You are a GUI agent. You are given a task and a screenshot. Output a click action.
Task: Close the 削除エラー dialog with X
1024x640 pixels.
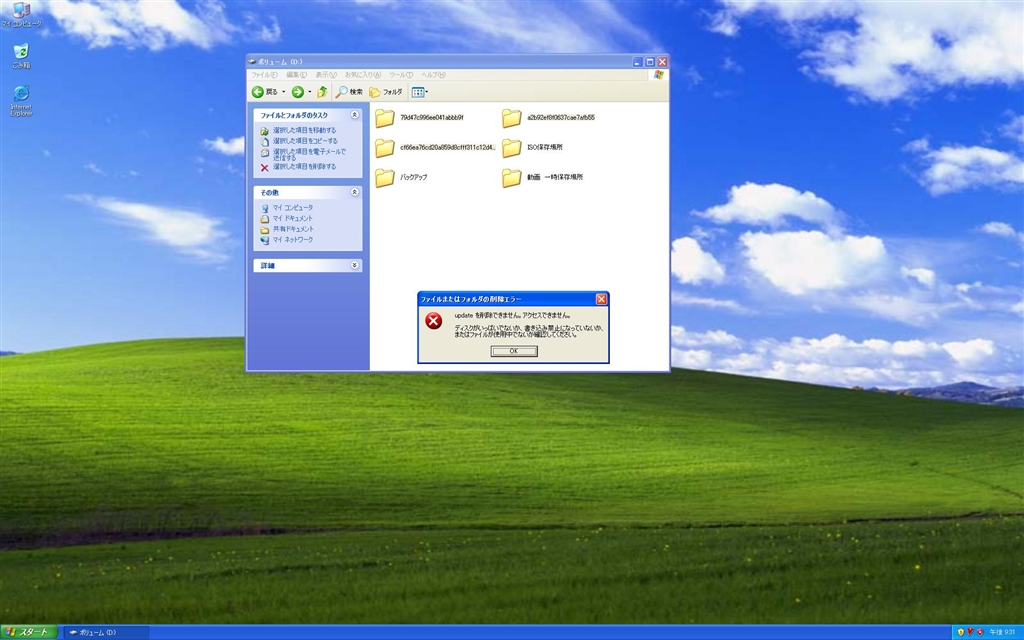[x=601, y=299]
